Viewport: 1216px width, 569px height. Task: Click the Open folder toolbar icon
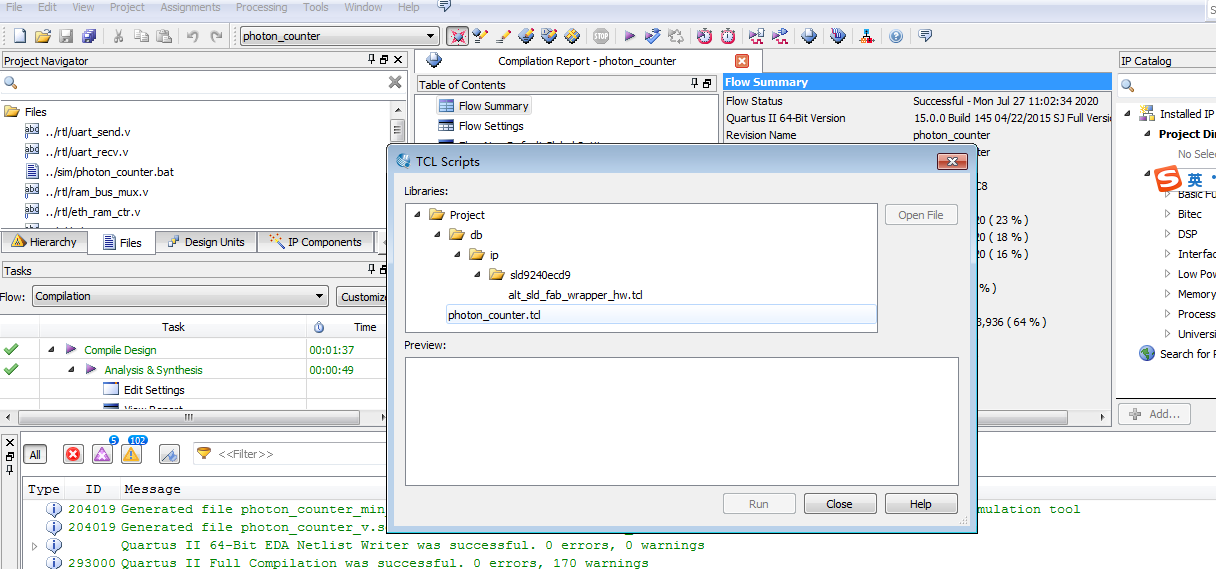(x=43, y=36)
